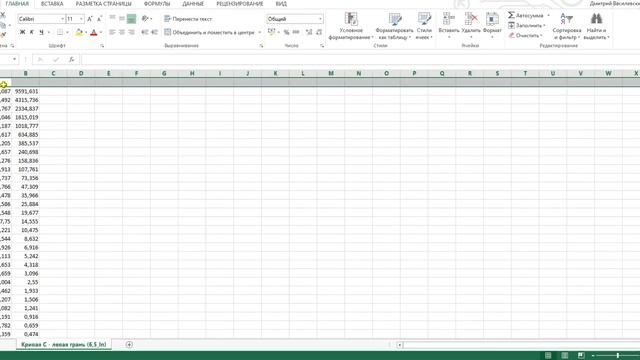This screenshot has width=640, height=360.
Task: Open the ФОРМУЛЫ ribbon tab
Action: pos(157,4)
